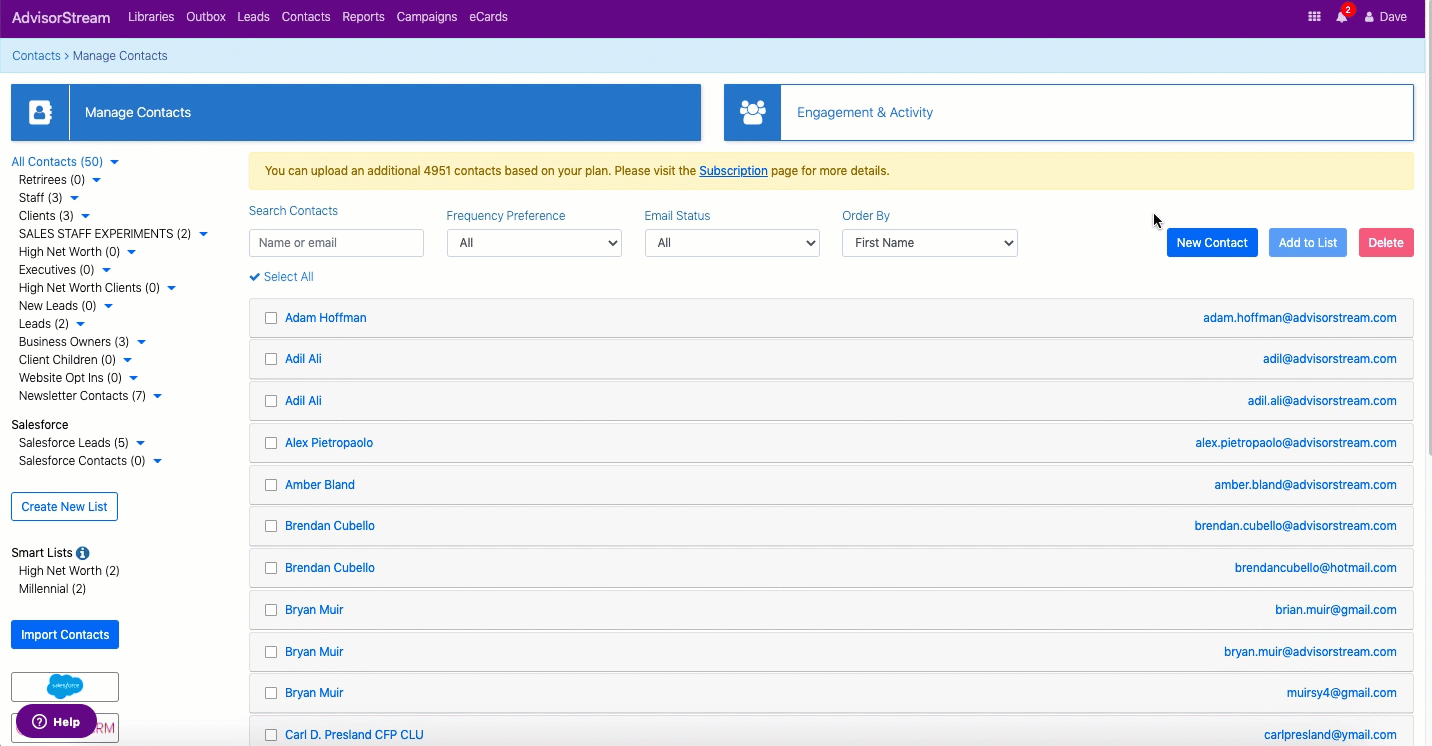Image resolution: width=1432 pixels, height=746 pixels.
Task: Click Add to List button
Action: tap(1308, 243)
